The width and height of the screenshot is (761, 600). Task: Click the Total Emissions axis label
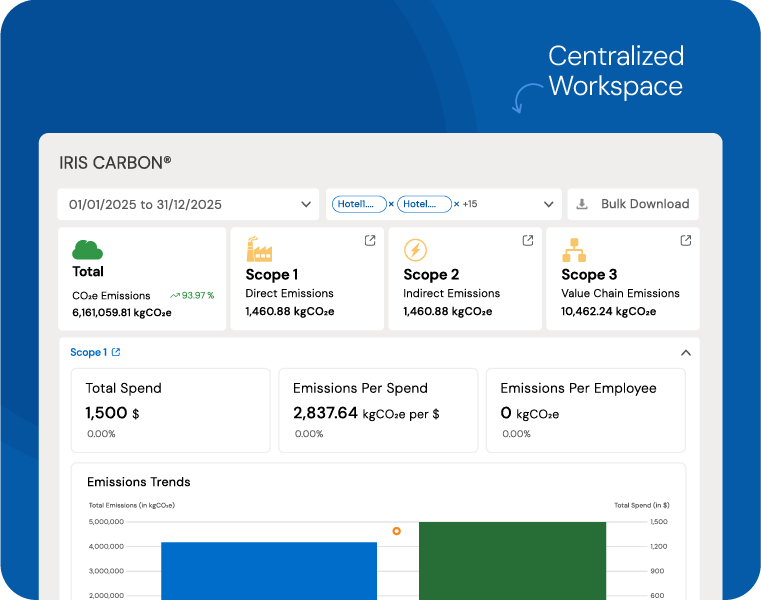click(x=132, y=505)
